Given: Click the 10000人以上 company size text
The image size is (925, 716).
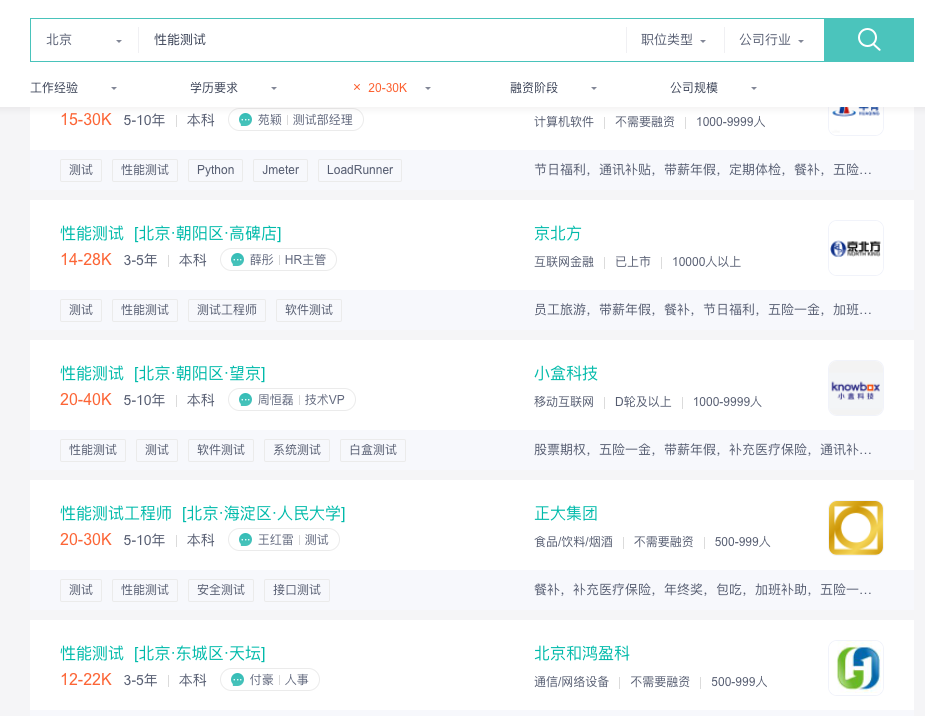Looking at the screenshot, I should [706, 262].
